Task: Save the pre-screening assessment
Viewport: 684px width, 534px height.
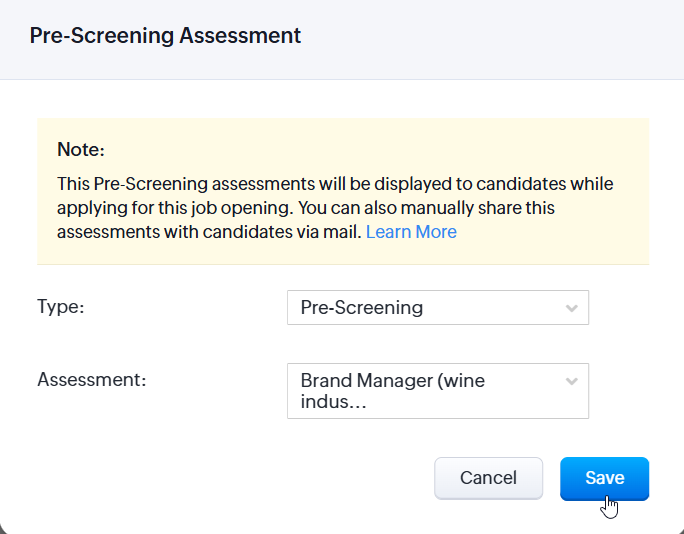Action: point(604,478)
